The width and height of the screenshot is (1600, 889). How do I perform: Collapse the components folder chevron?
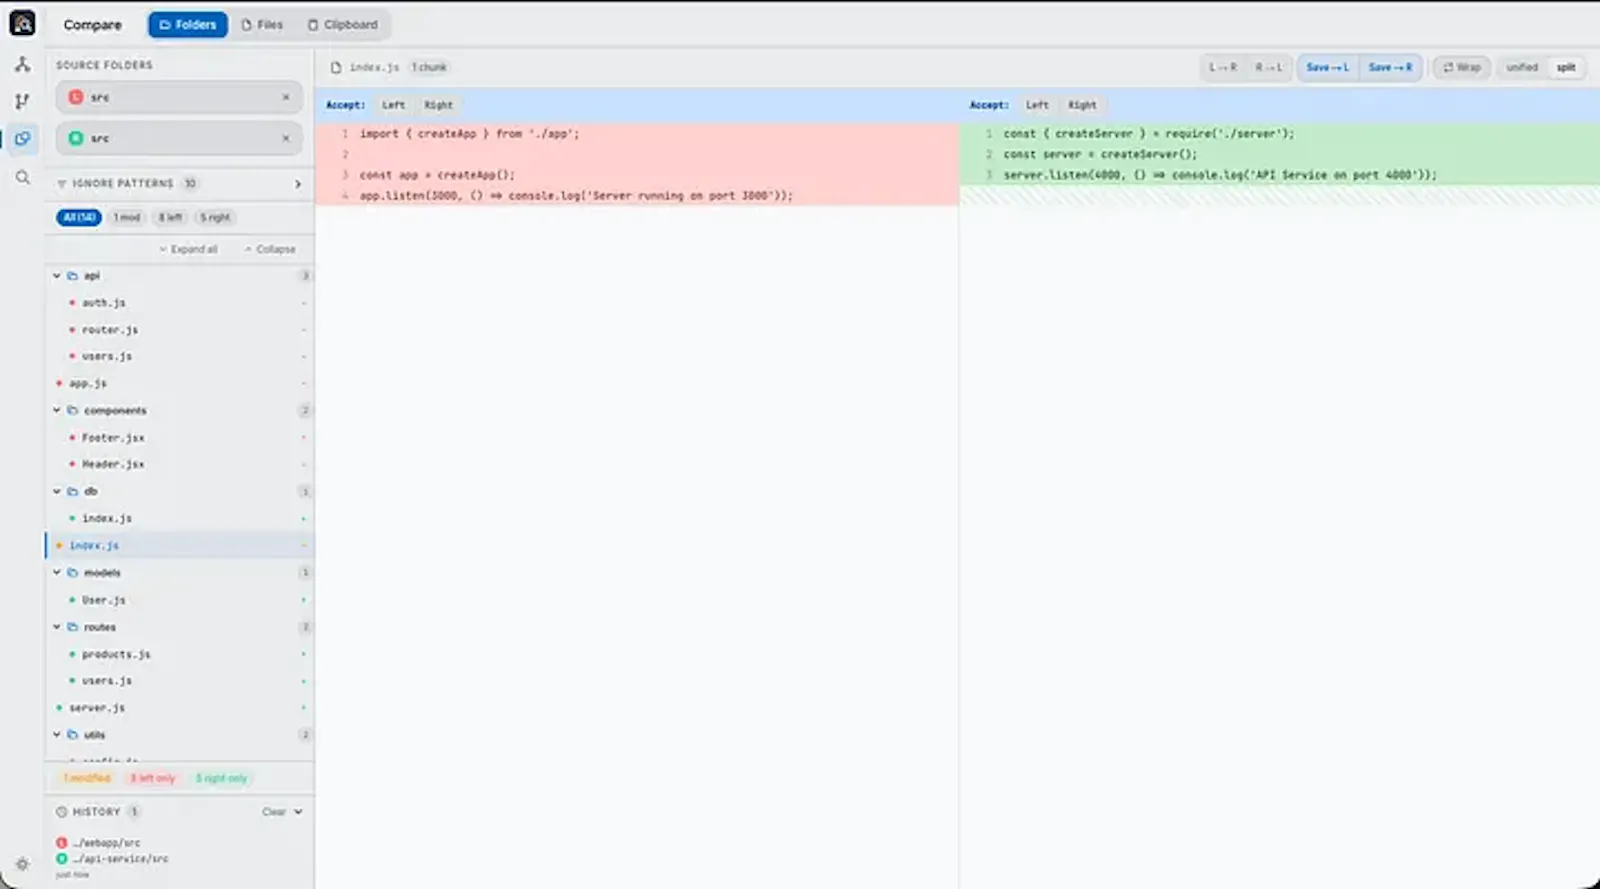tap(57, 411)
